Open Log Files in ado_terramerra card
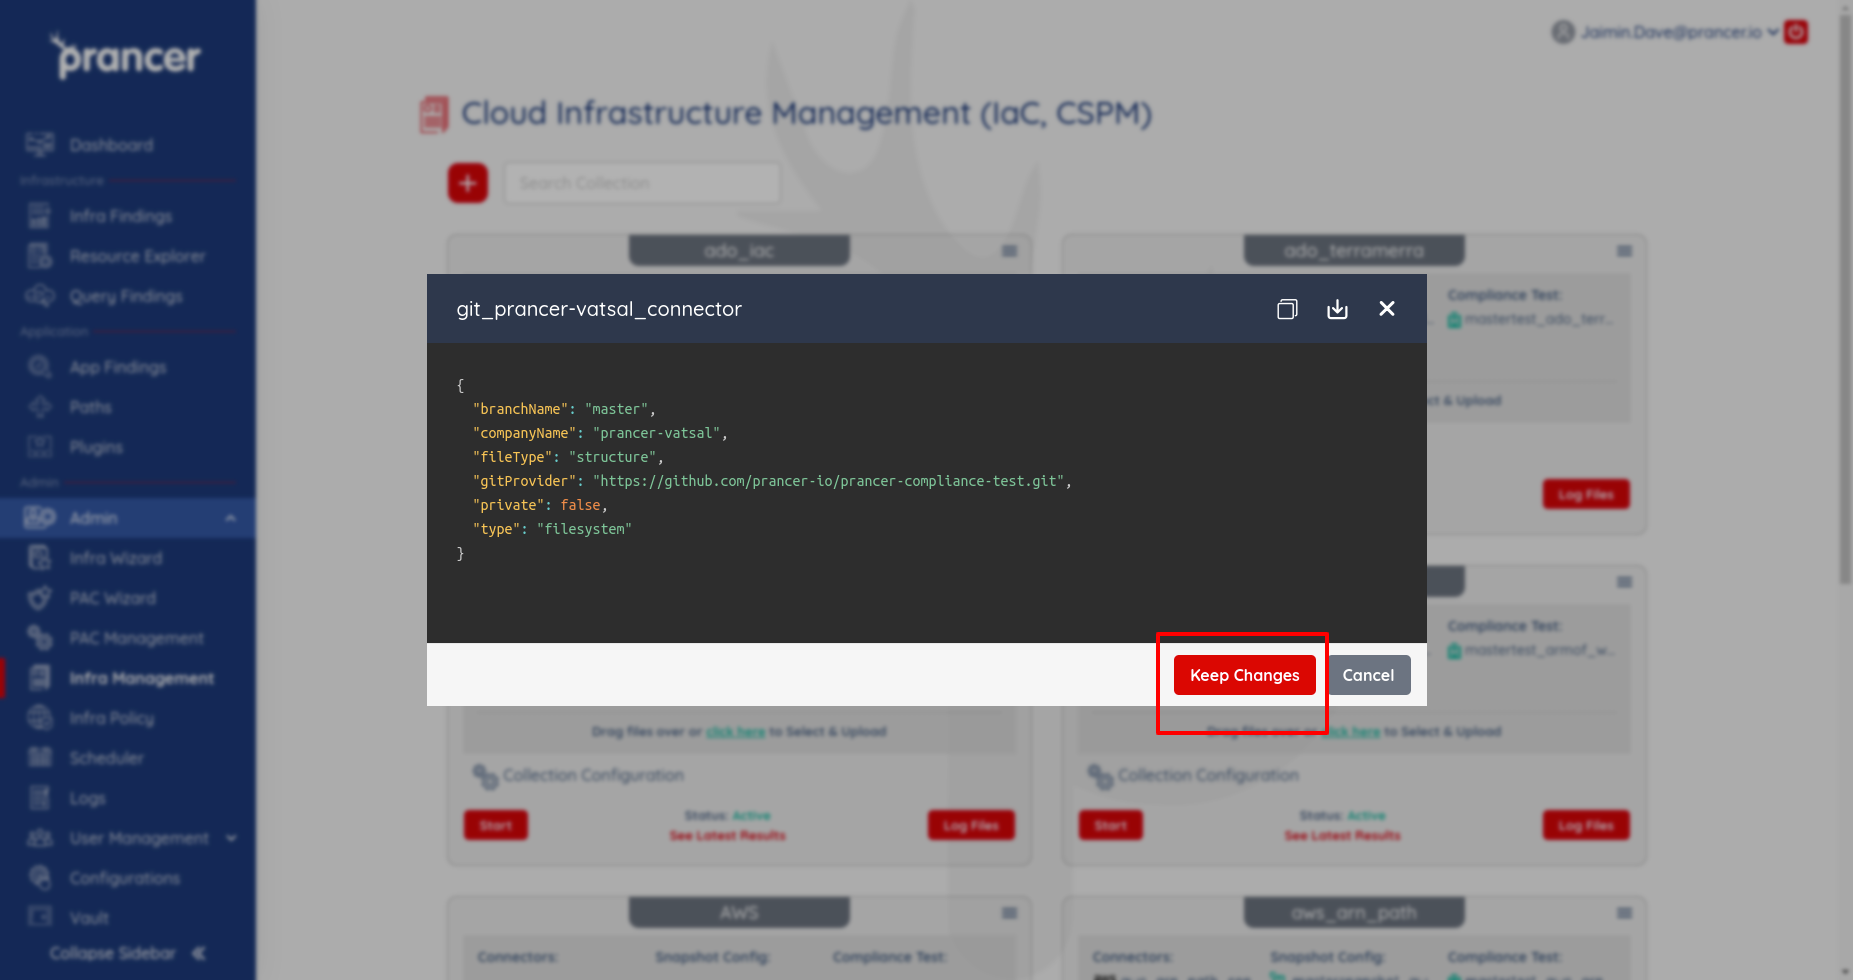 coord(1586,495)
